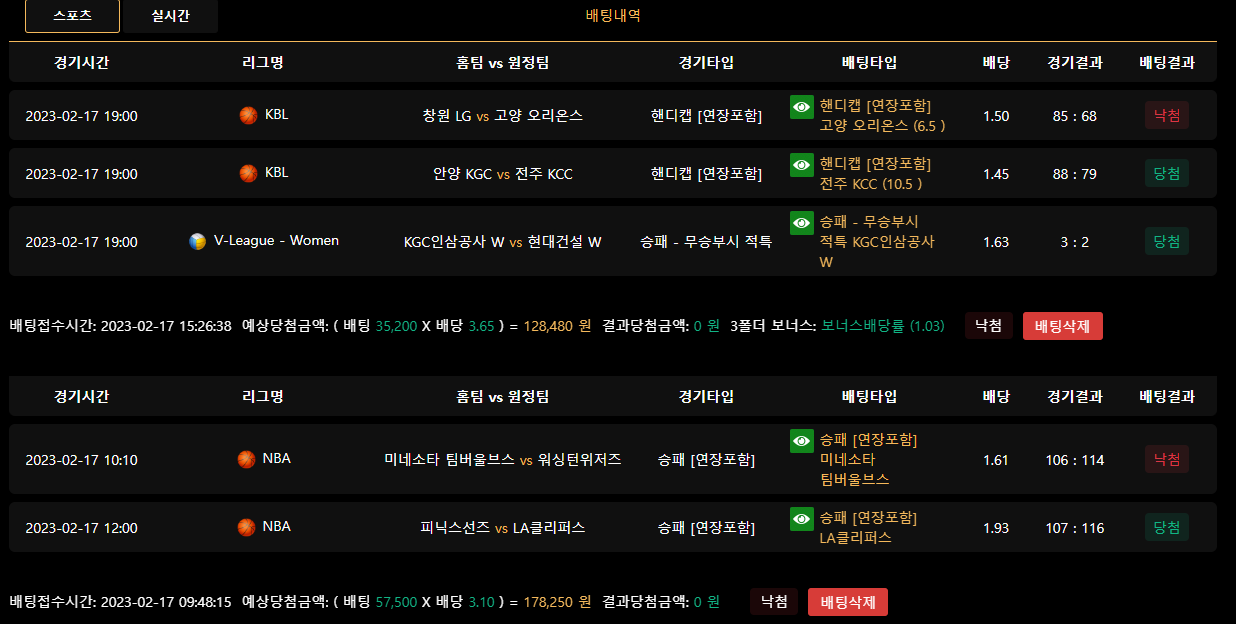
Task: Click the basketball icon in 안양 KGC row
Action: [248, 173]
